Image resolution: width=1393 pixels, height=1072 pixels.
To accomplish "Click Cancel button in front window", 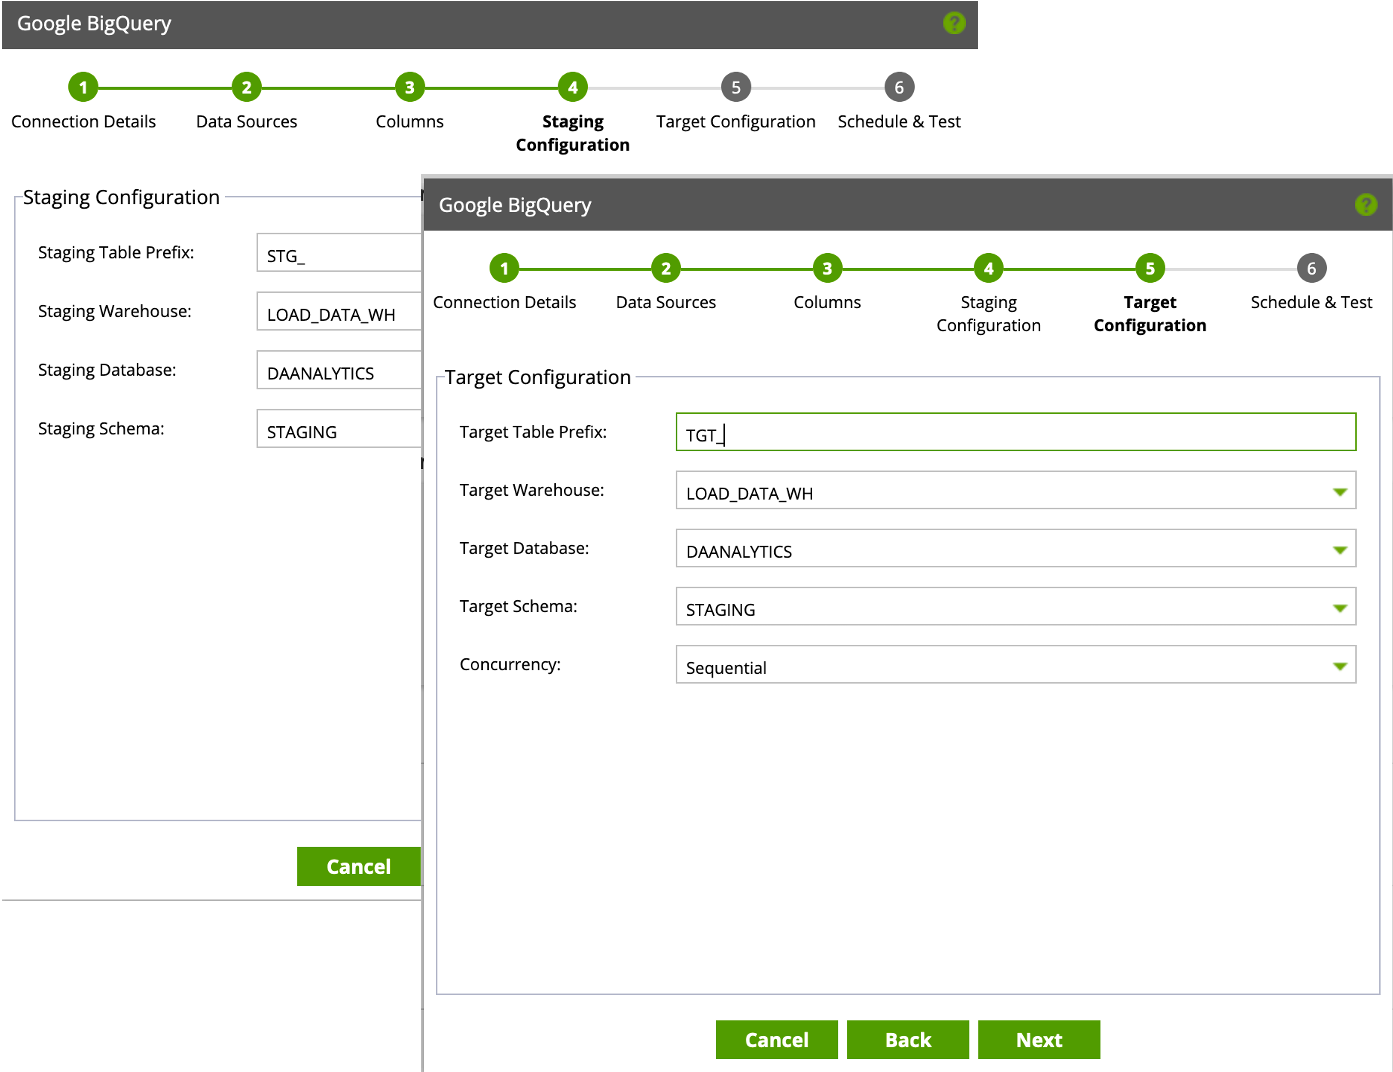I will point(777,1040).
